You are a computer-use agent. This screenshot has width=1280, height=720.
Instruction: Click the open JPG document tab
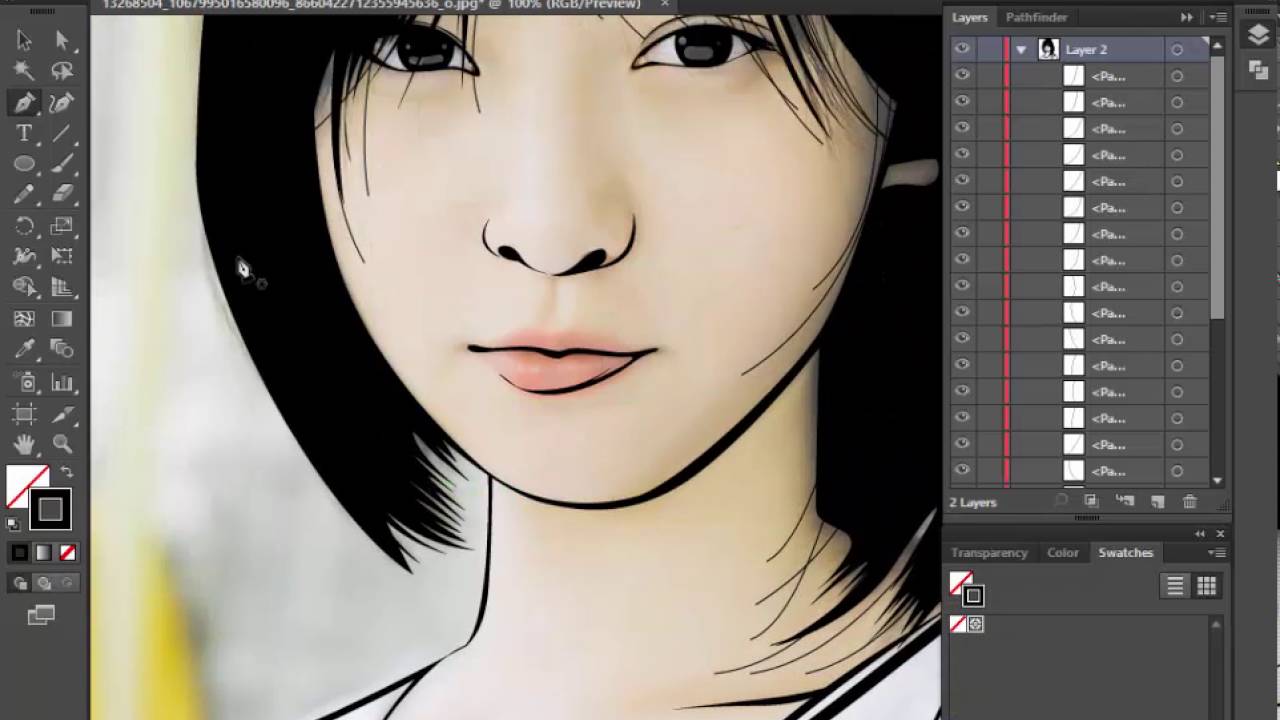[371, 5]
